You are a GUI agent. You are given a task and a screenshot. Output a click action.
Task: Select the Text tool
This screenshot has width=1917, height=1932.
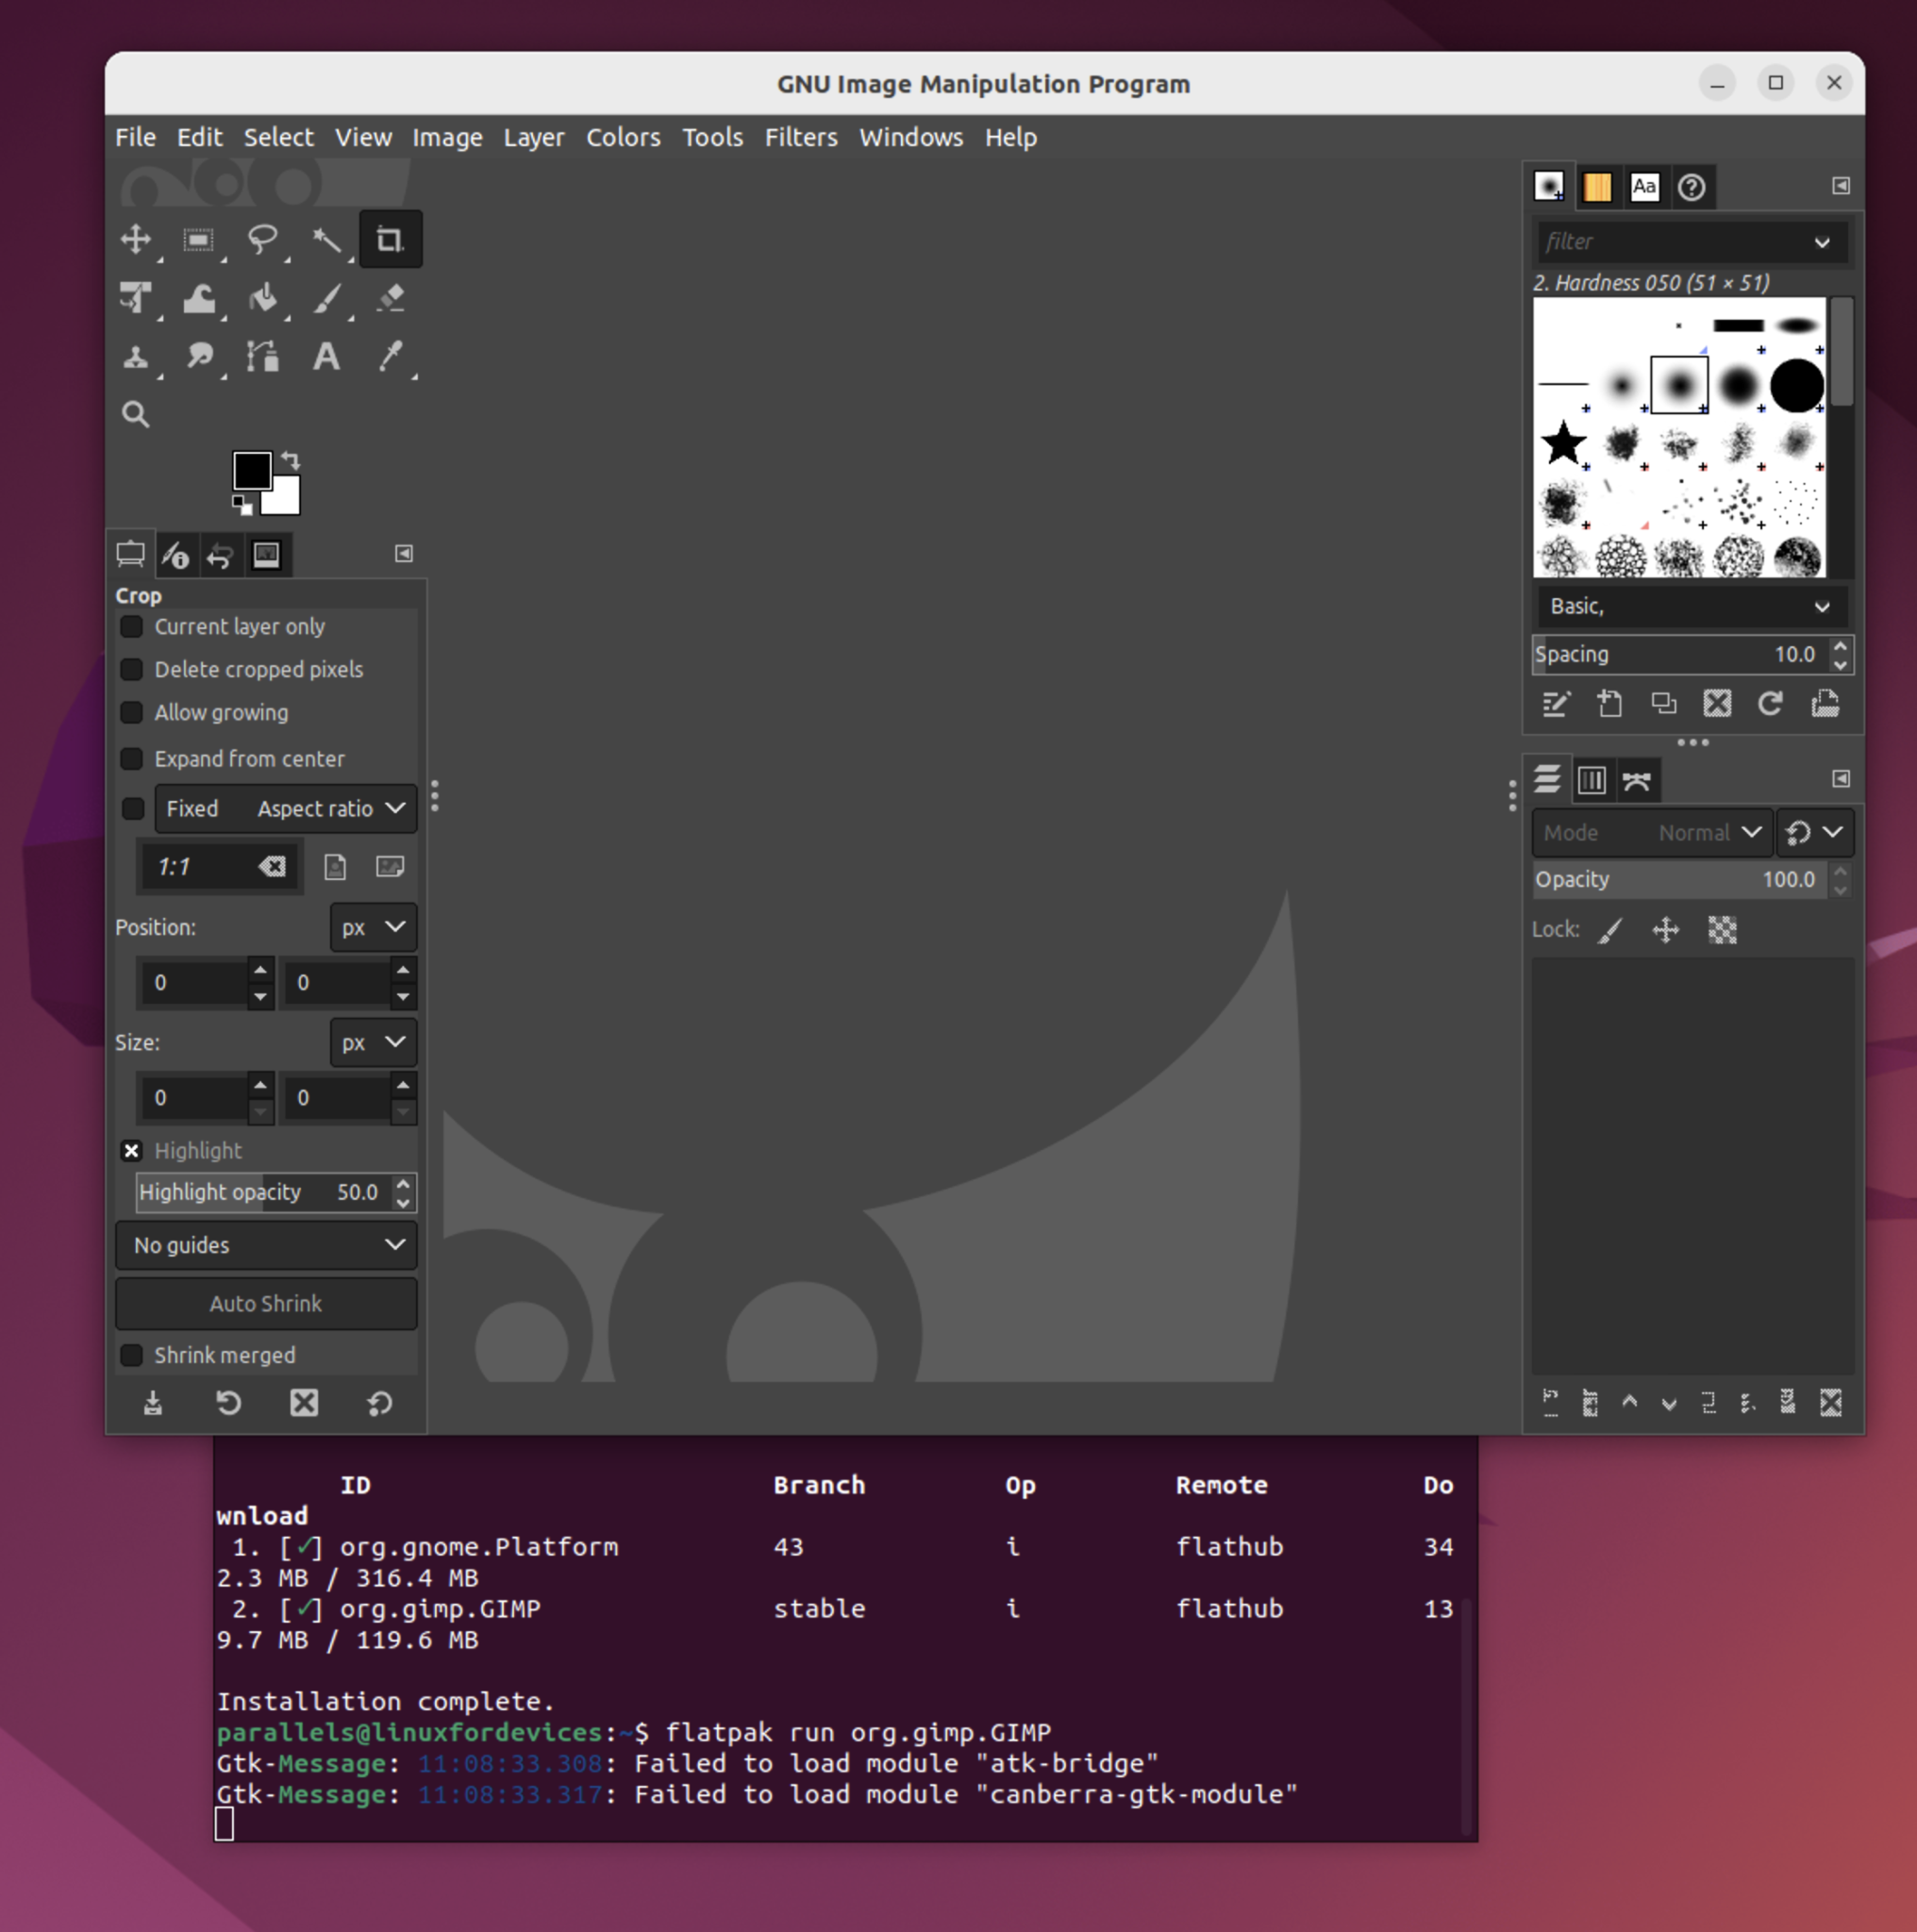[x=325, y=357]
